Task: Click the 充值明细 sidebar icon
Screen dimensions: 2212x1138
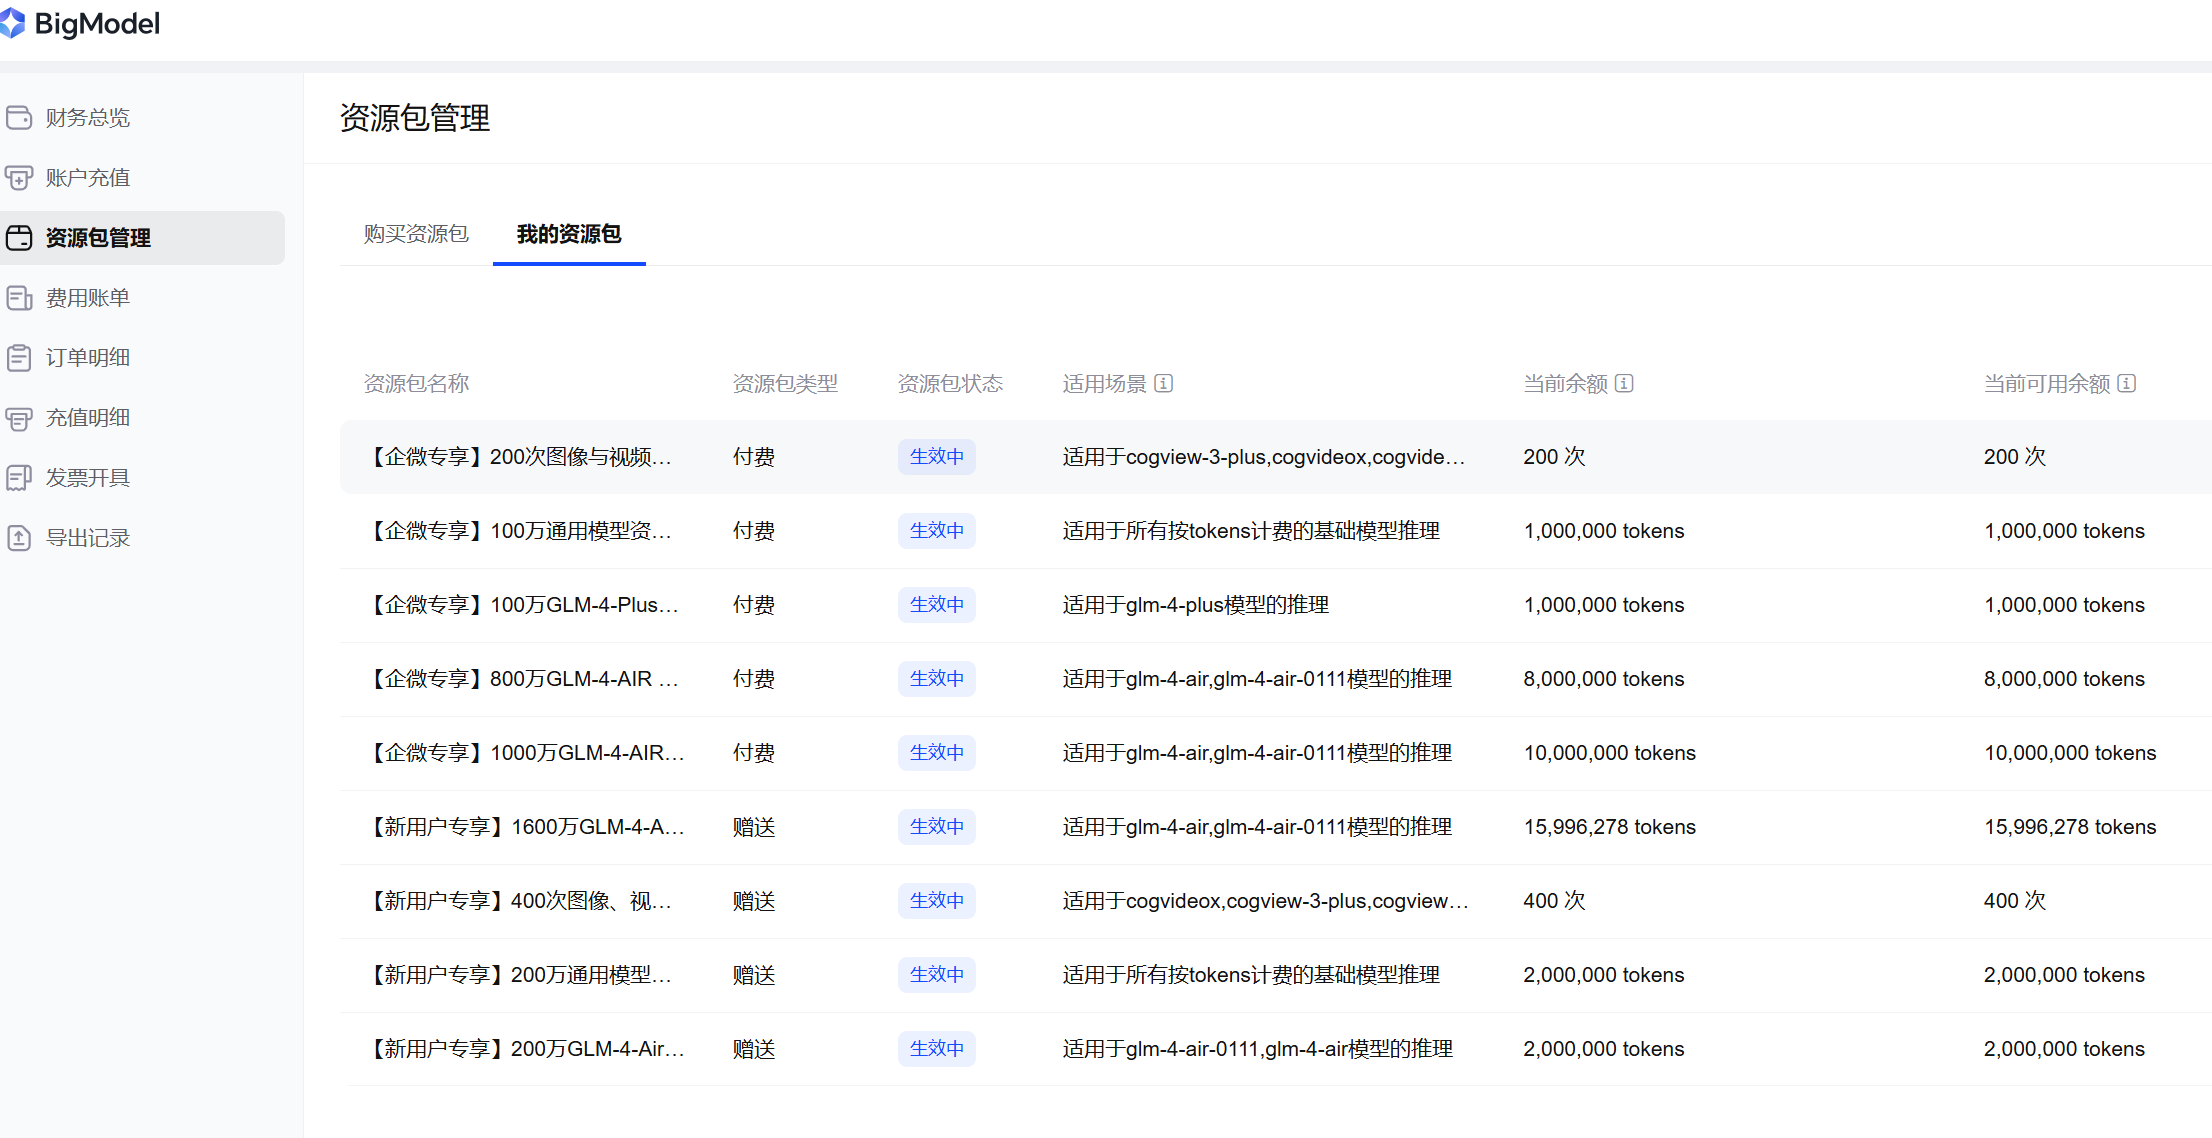Action: coord(19,418)
